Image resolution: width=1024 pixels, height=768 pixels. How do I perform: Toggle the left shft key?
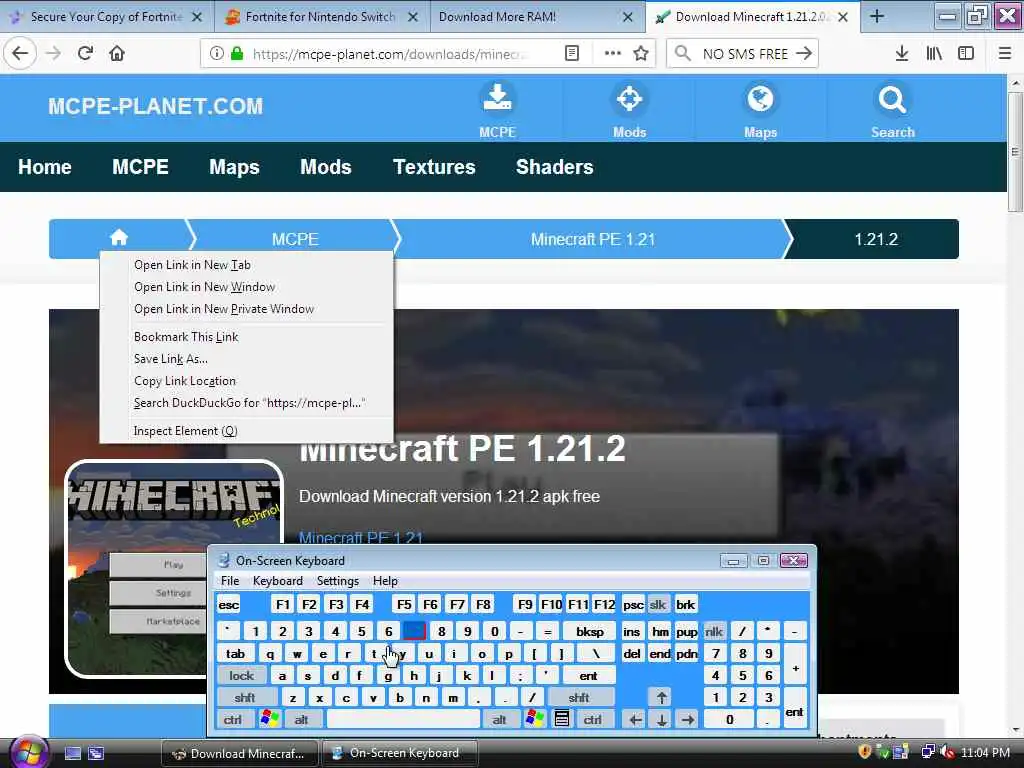point(245,697)
